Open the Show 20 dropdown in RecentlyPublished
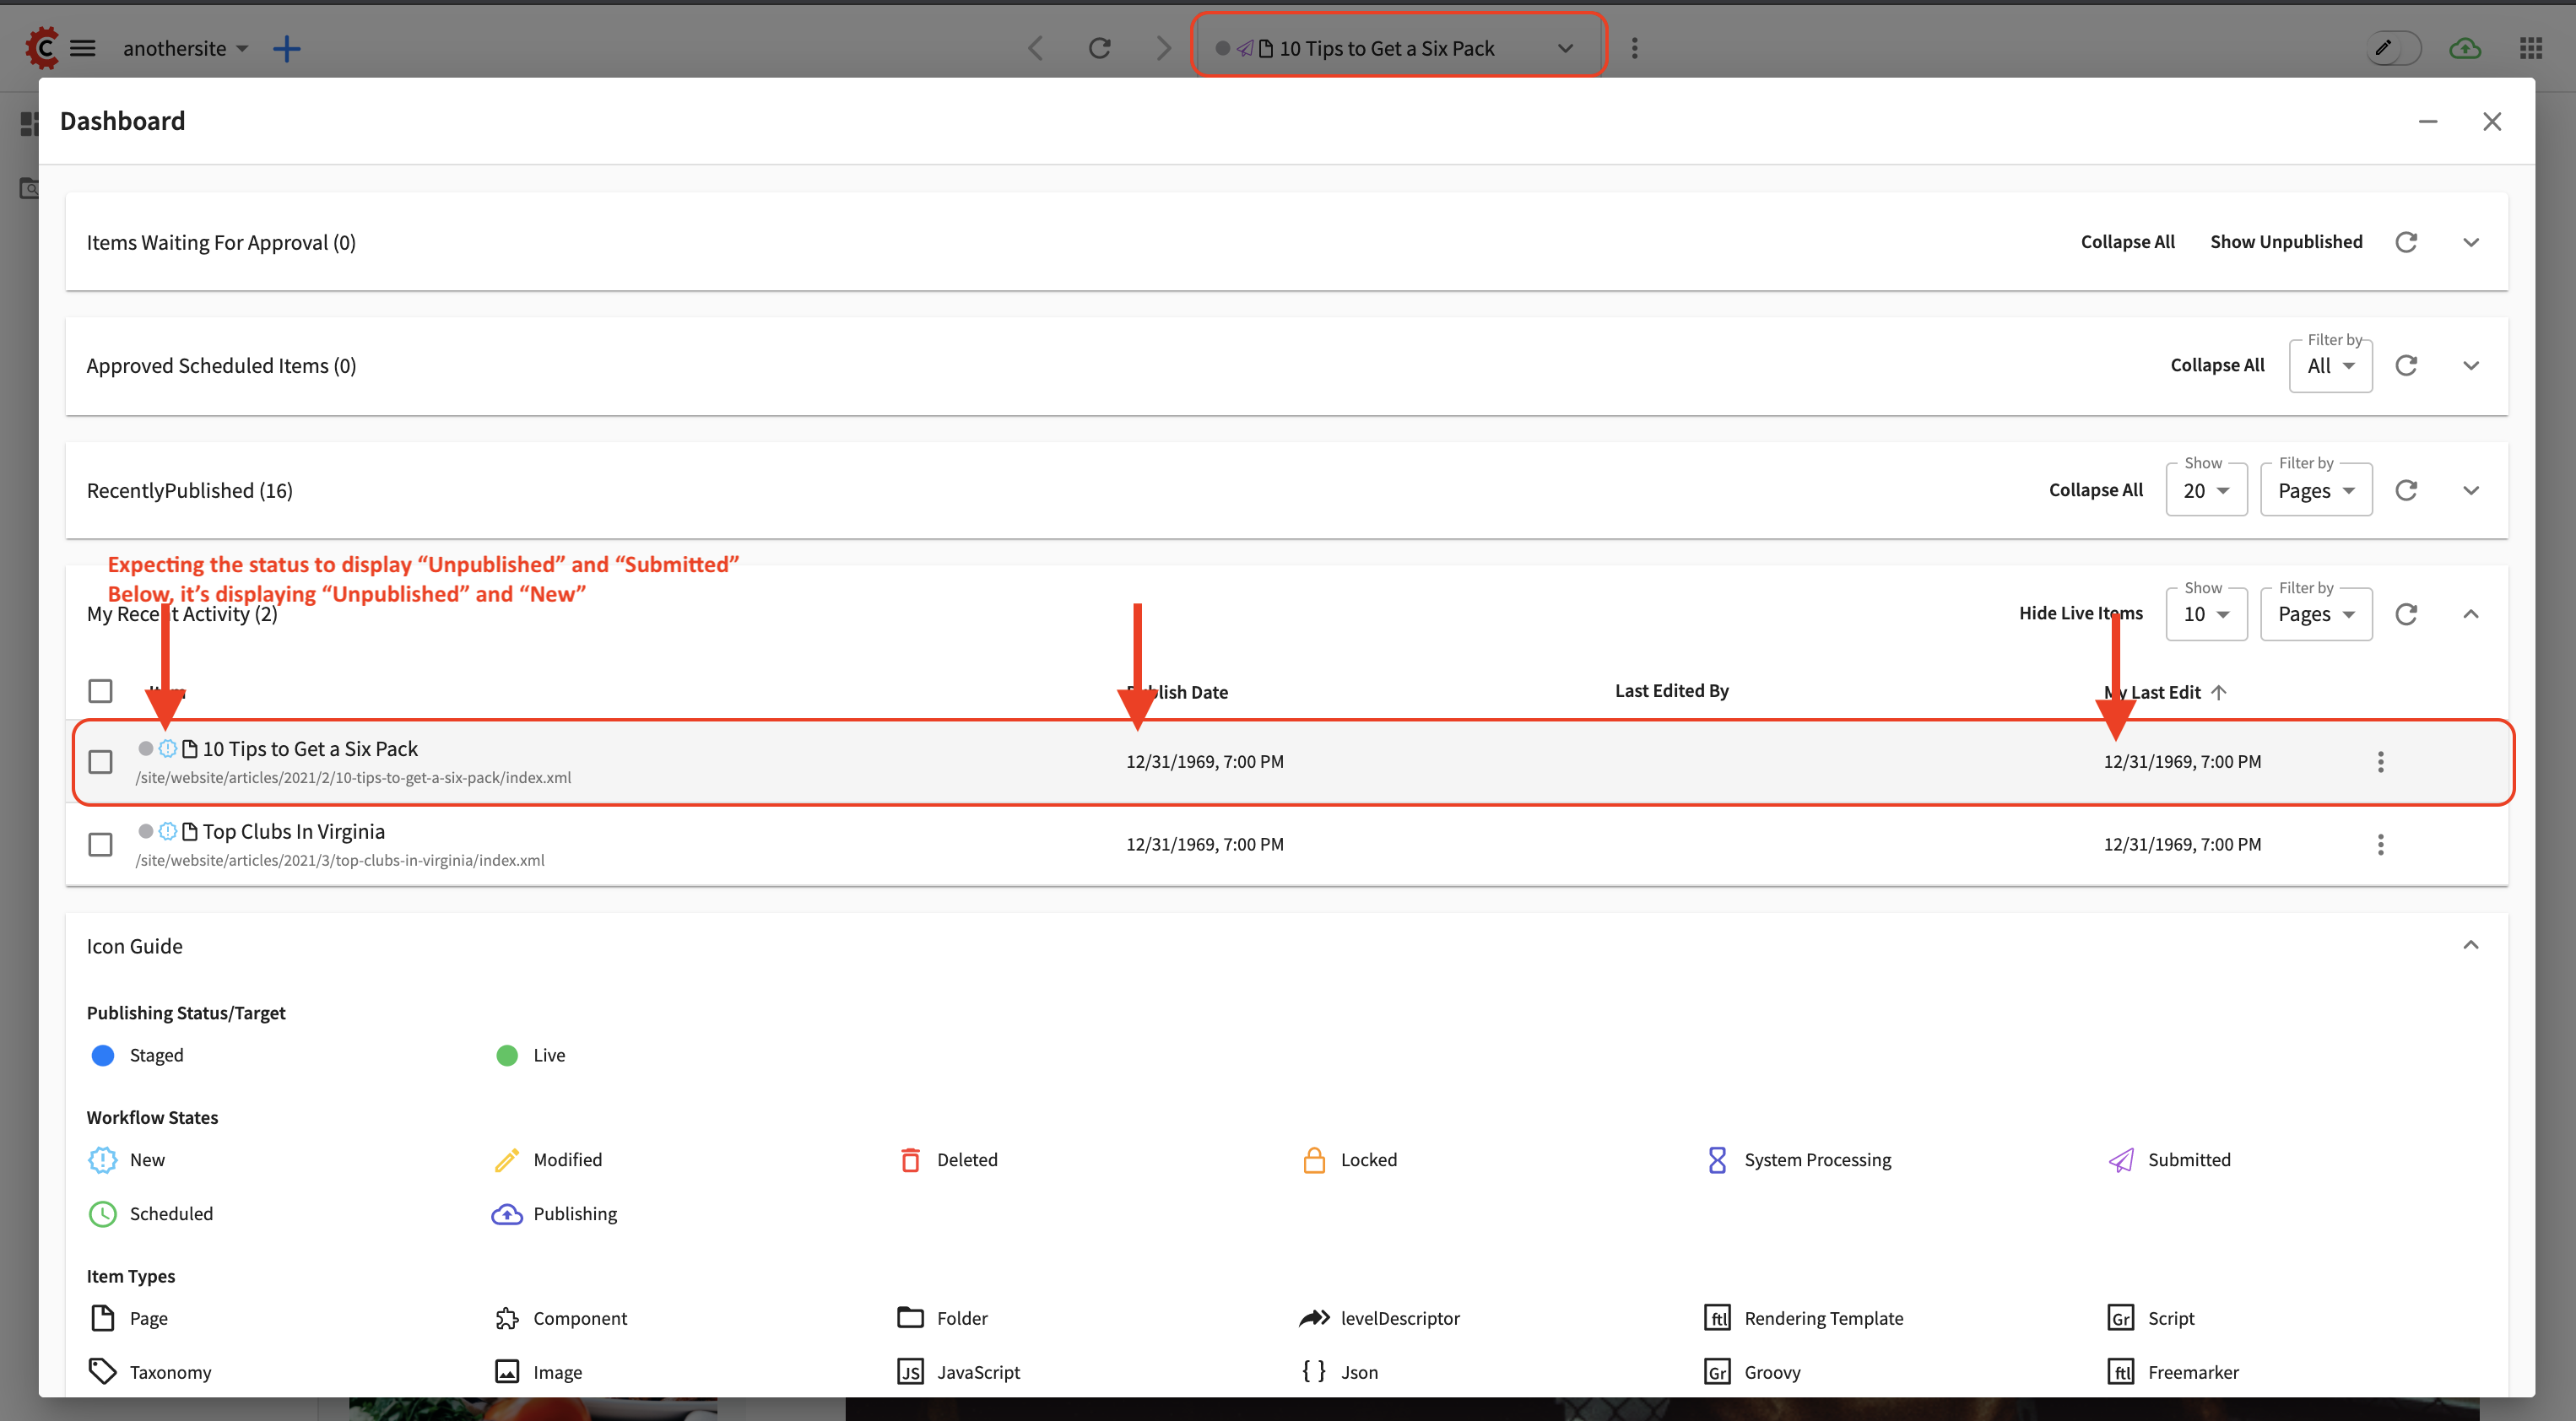This screenshot has width=2576, height=1421. (x=2206, y=490)
